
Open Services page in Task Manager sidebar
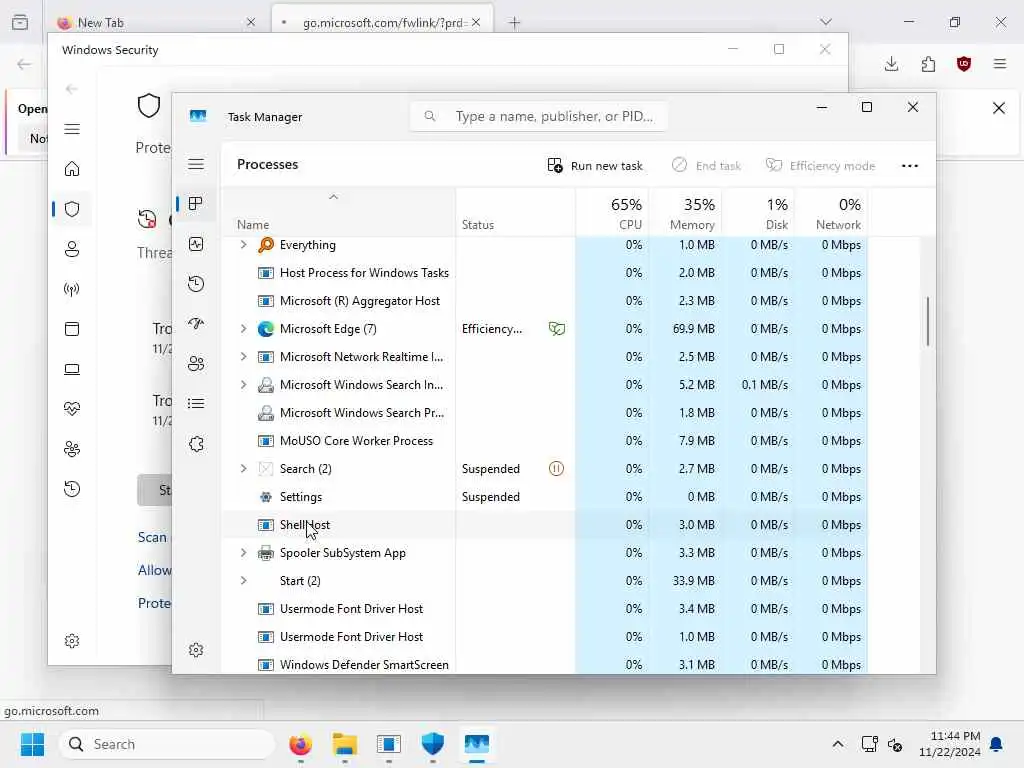(x=196, y=444)
